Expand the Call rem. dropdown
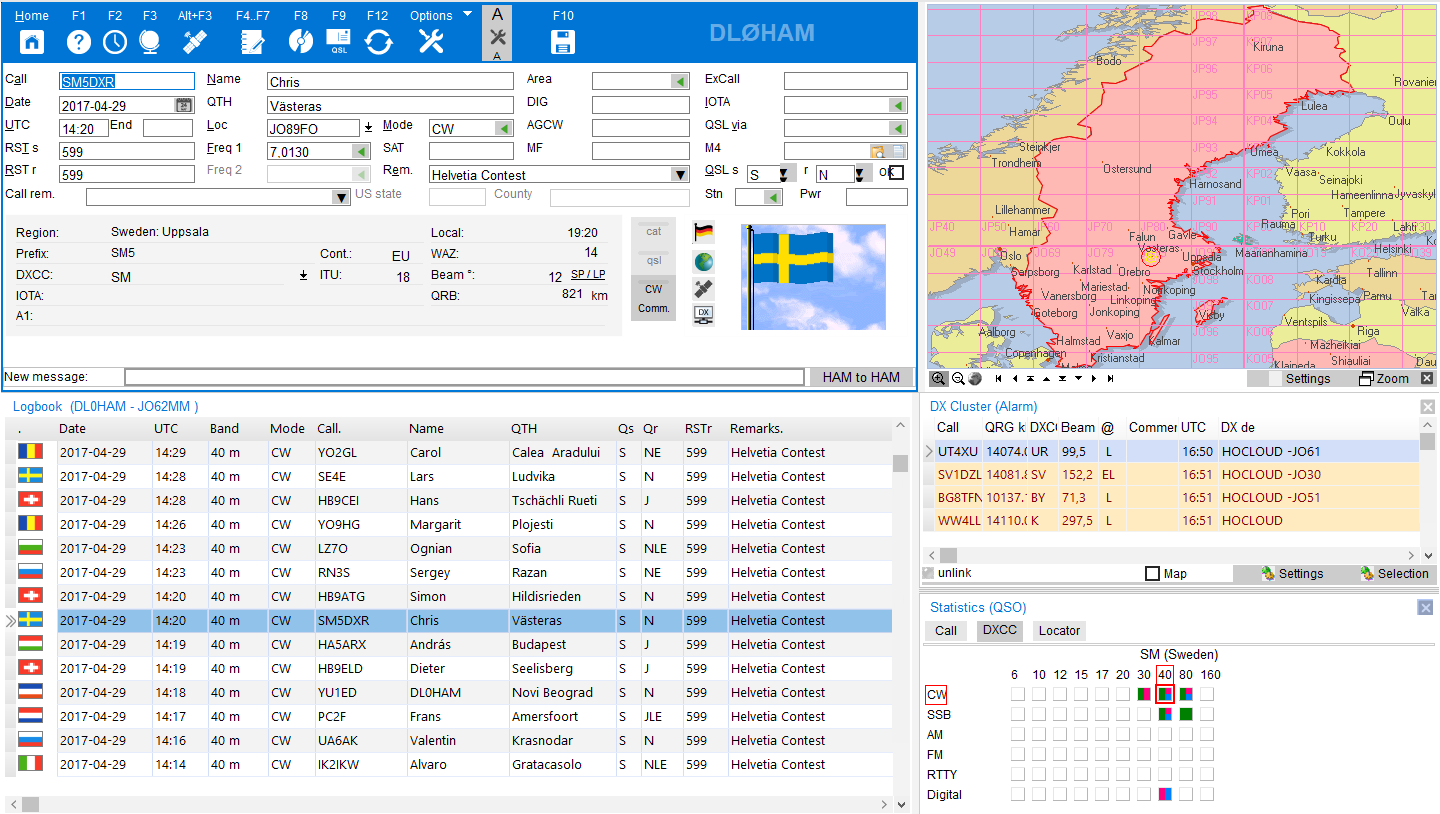 point(341,197)
